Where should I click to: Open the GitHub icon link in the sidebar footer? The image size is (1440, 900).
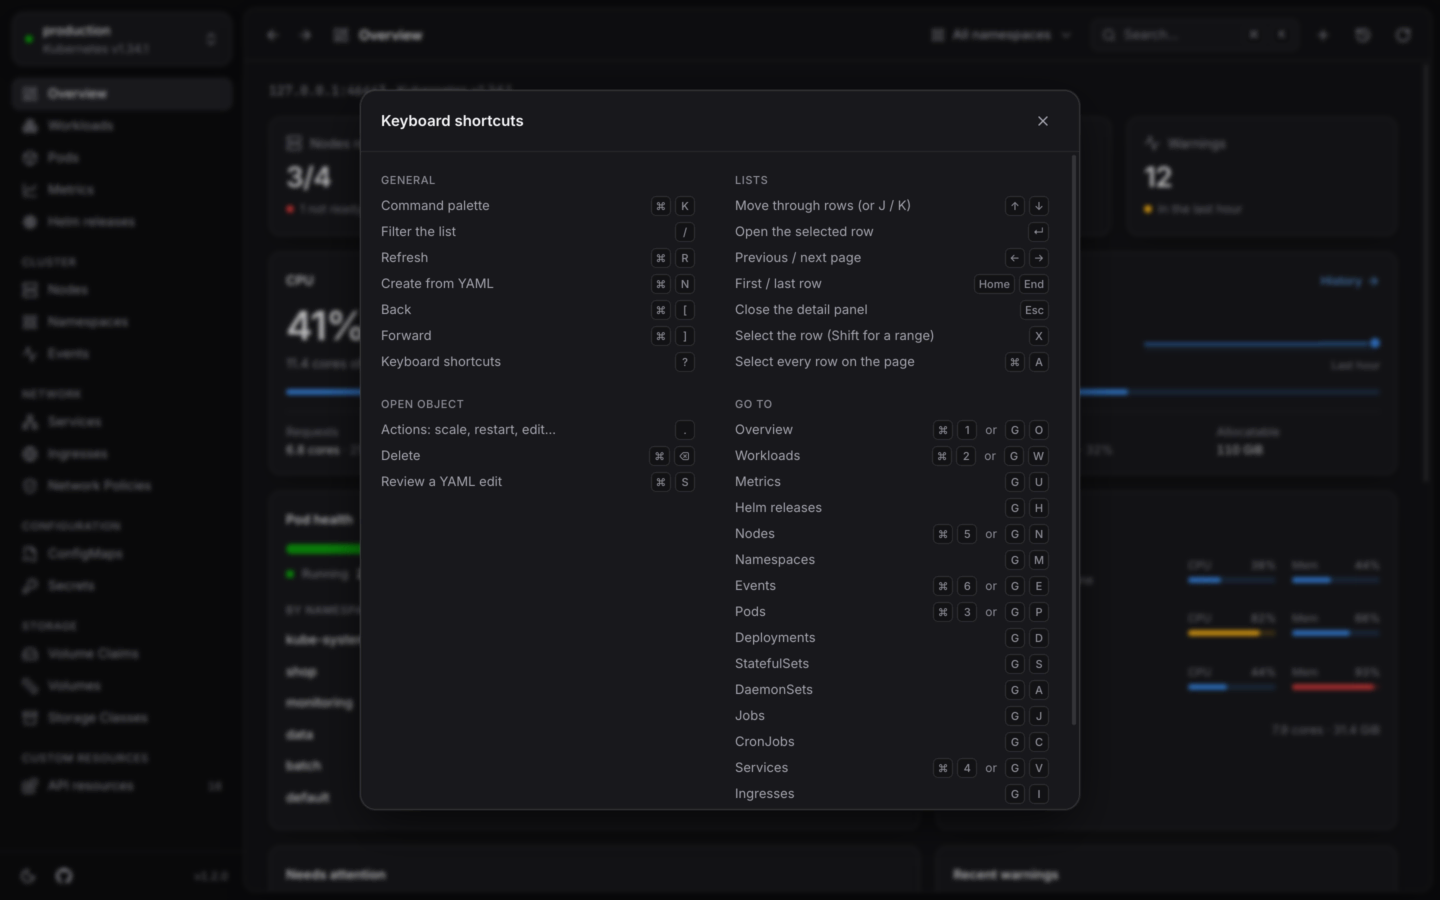[64, 876]
